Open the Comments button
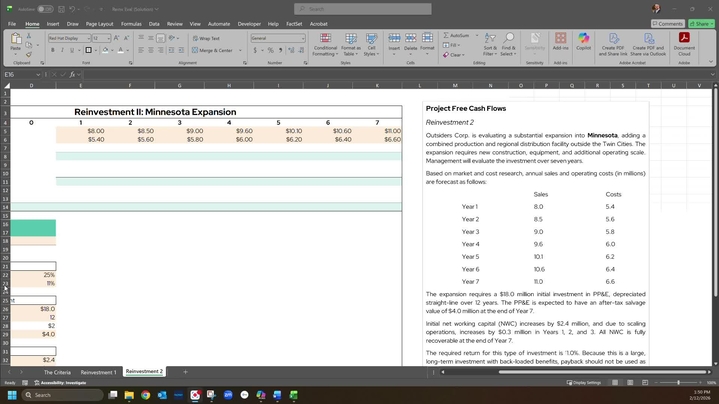 (x=668, y=23)
